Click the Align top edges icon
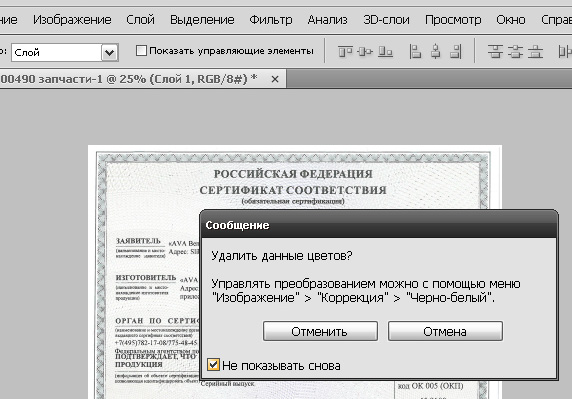This screenshot has height=399, width=572. [345, 51]
